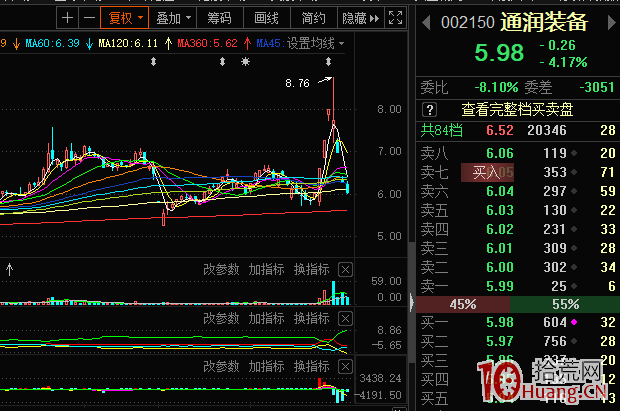The height and width of the screenshot is (411, 620).
Task: Click the plus zoom-in chart button
Action: [67, 17]
